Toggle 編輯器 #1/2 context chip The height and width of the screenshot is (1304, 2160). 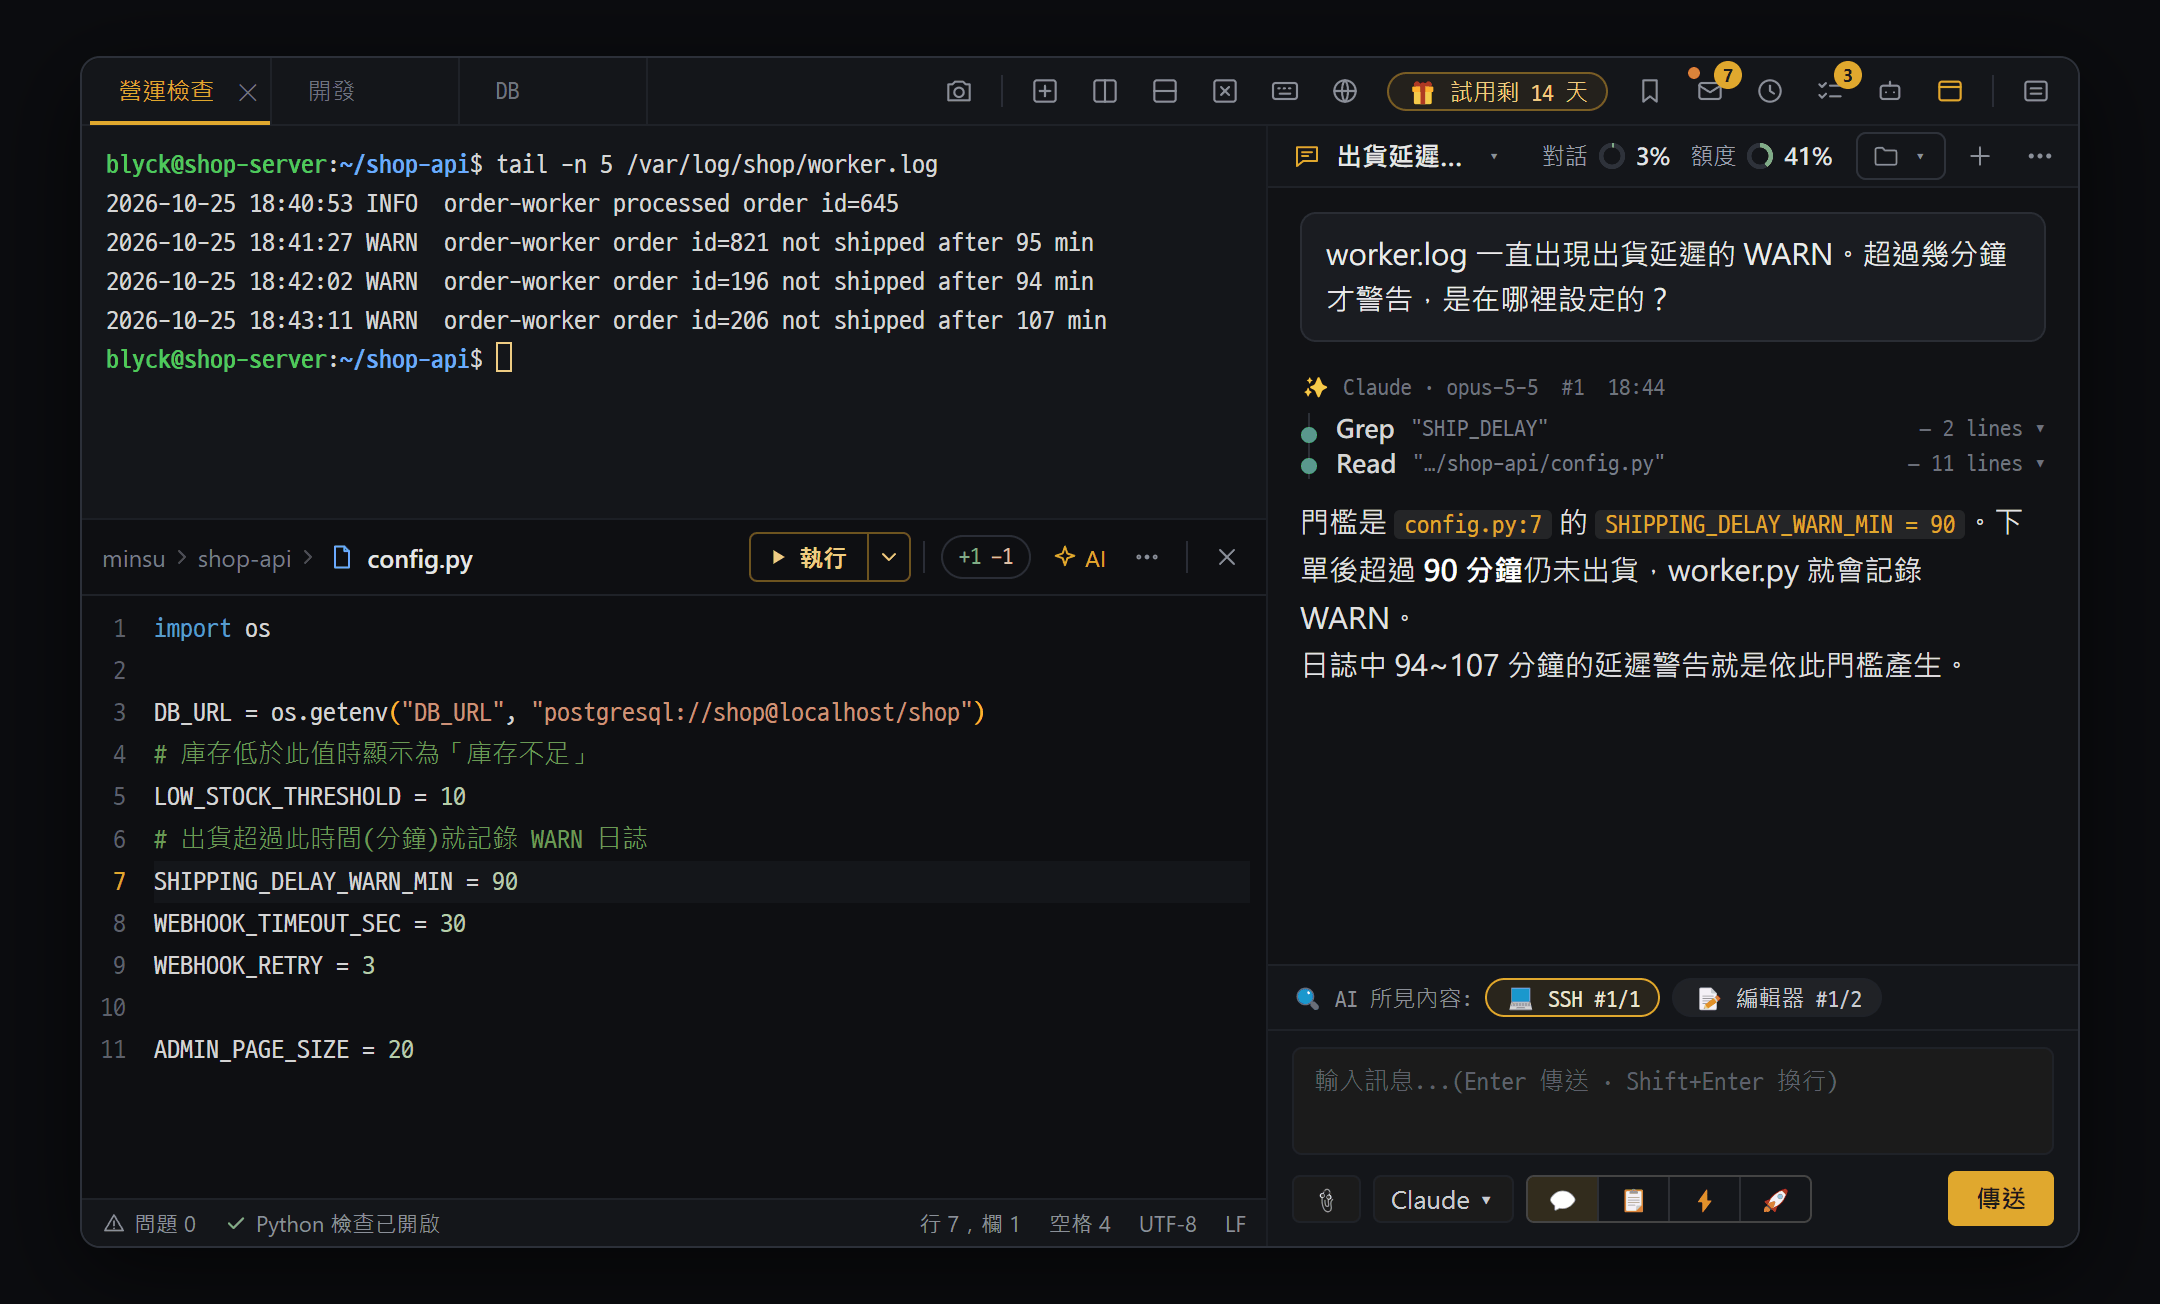(x=1777, y=998)
